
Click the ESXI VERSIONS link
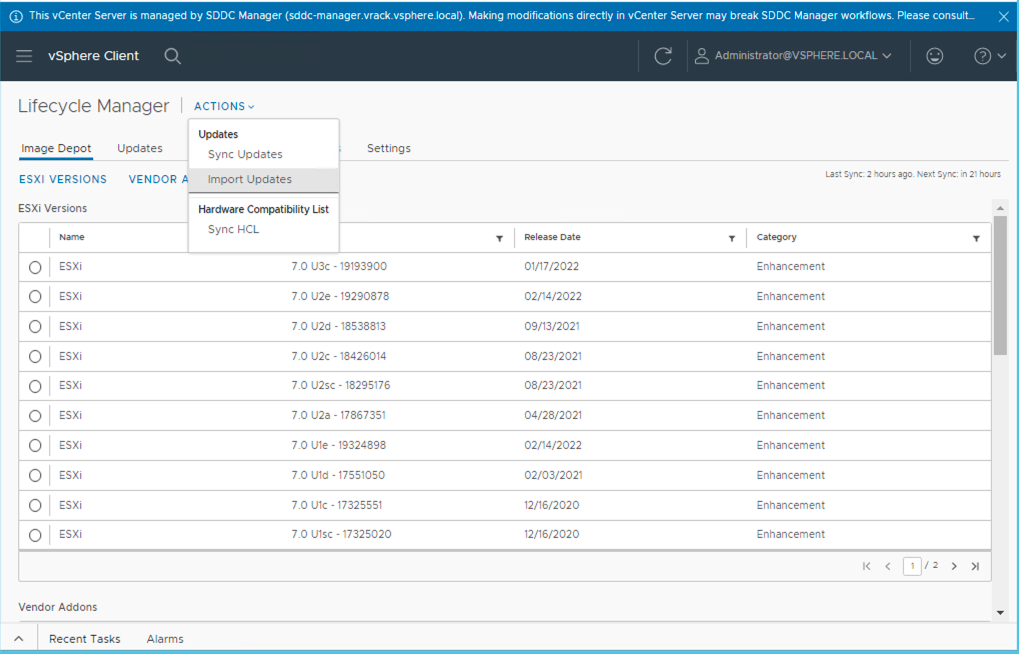pyautogui.click(x=63, y=180)
